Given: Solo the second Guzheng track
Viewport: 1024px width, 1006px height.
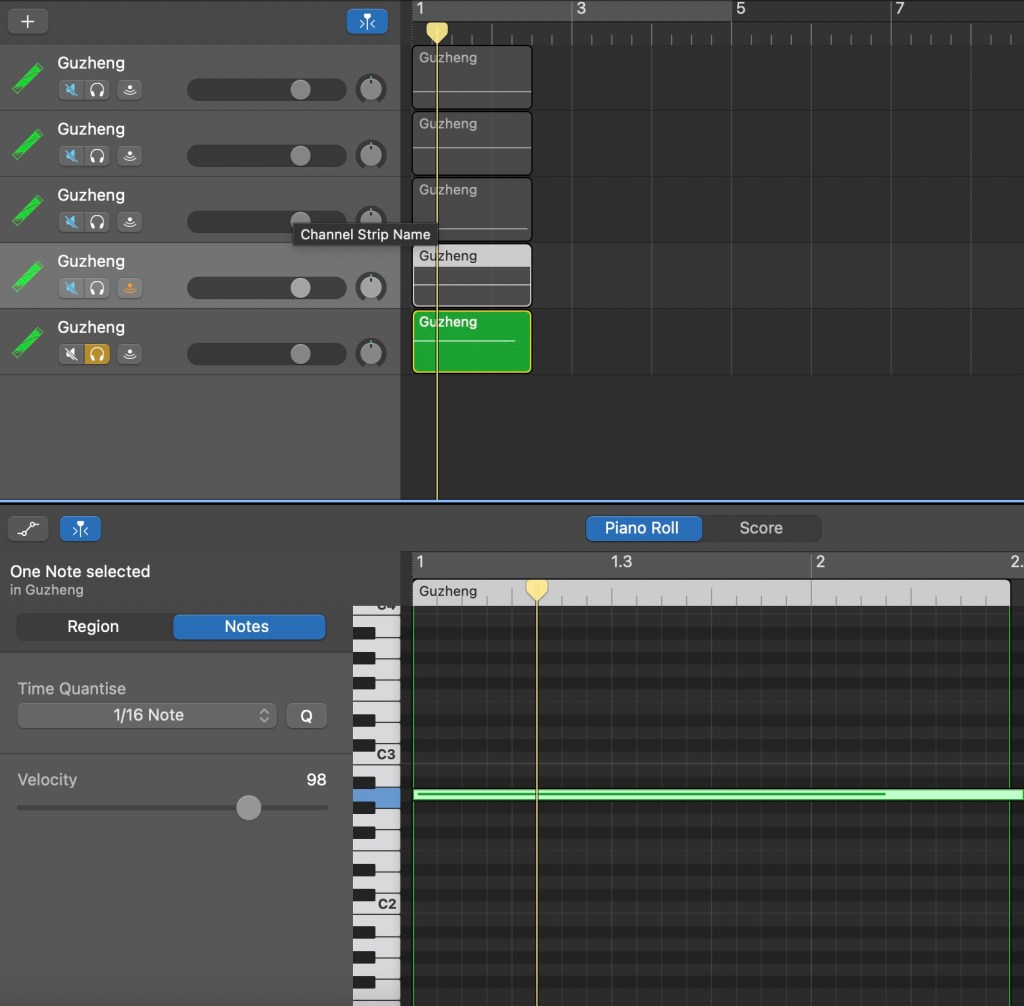Looking at the screenshot, I should point(97,156).
